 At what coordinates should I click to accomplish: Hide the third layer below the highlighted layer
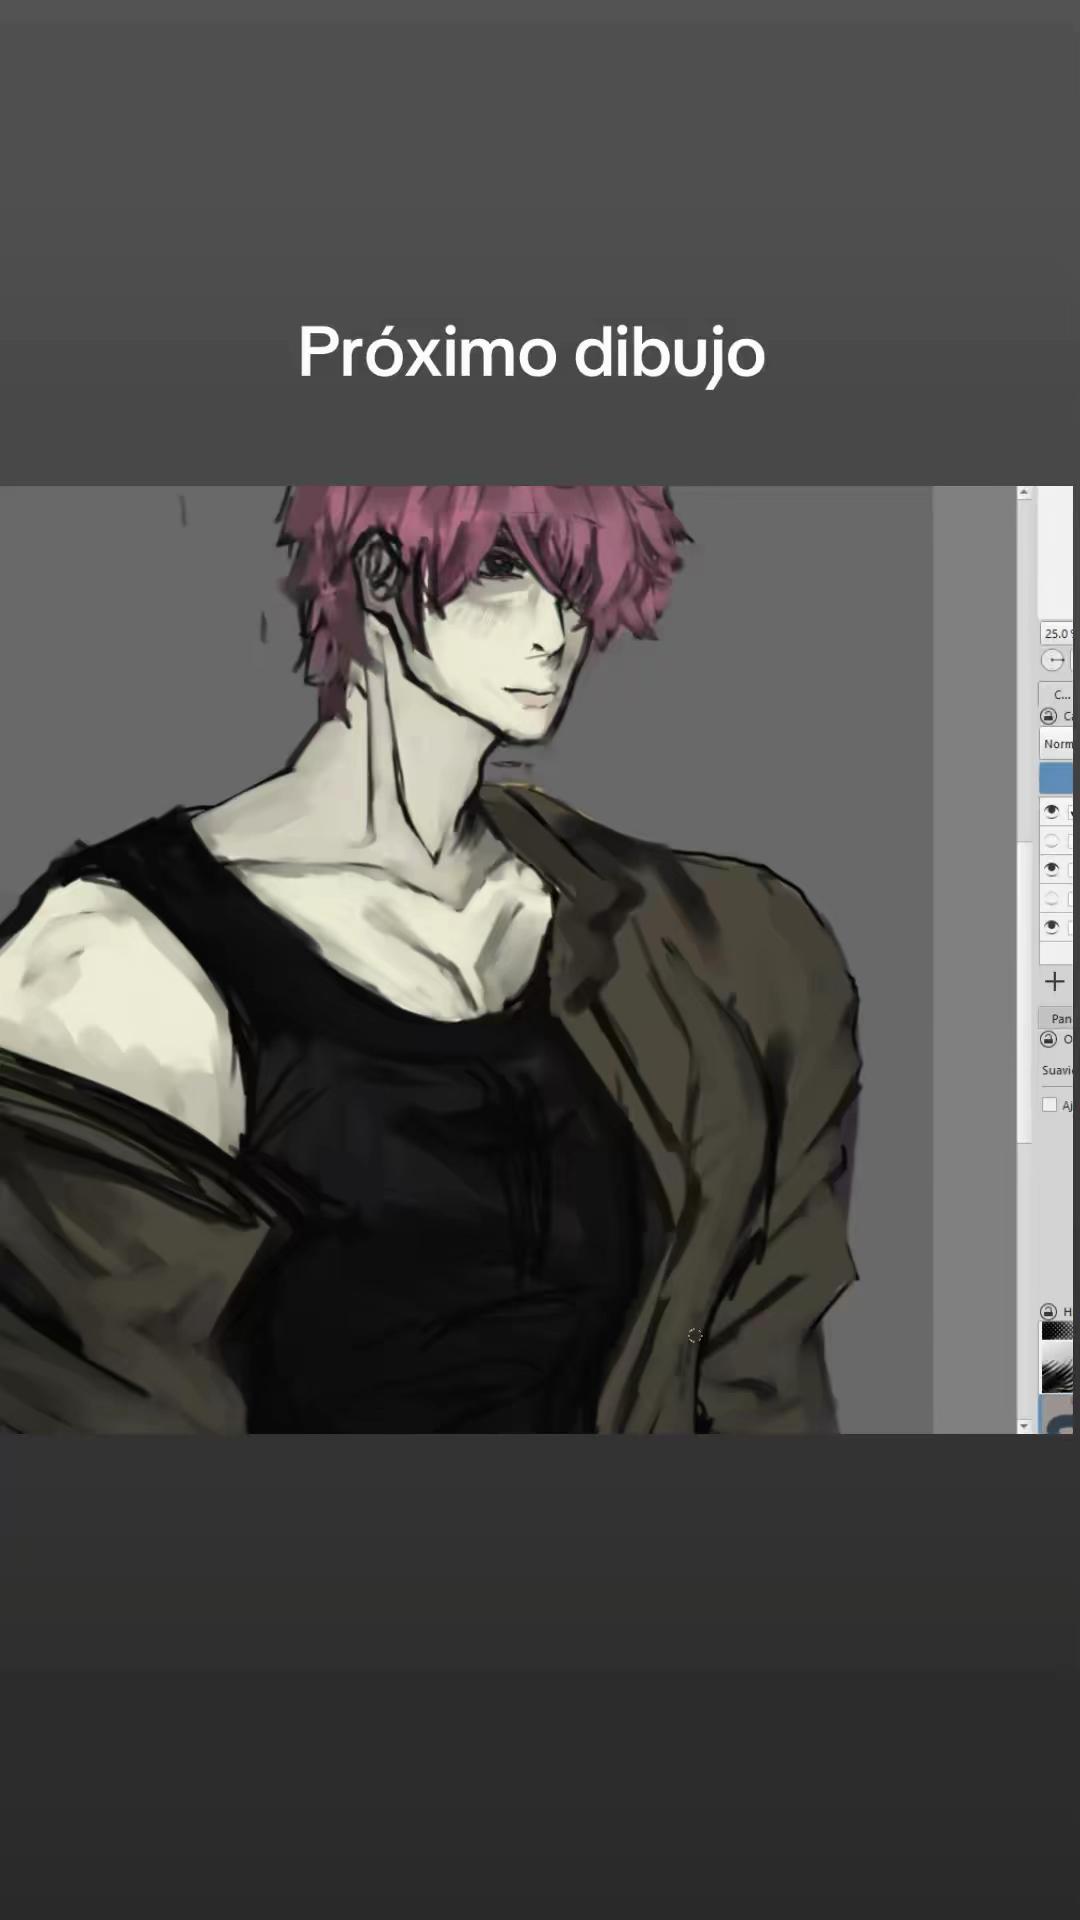(1051, 869)
